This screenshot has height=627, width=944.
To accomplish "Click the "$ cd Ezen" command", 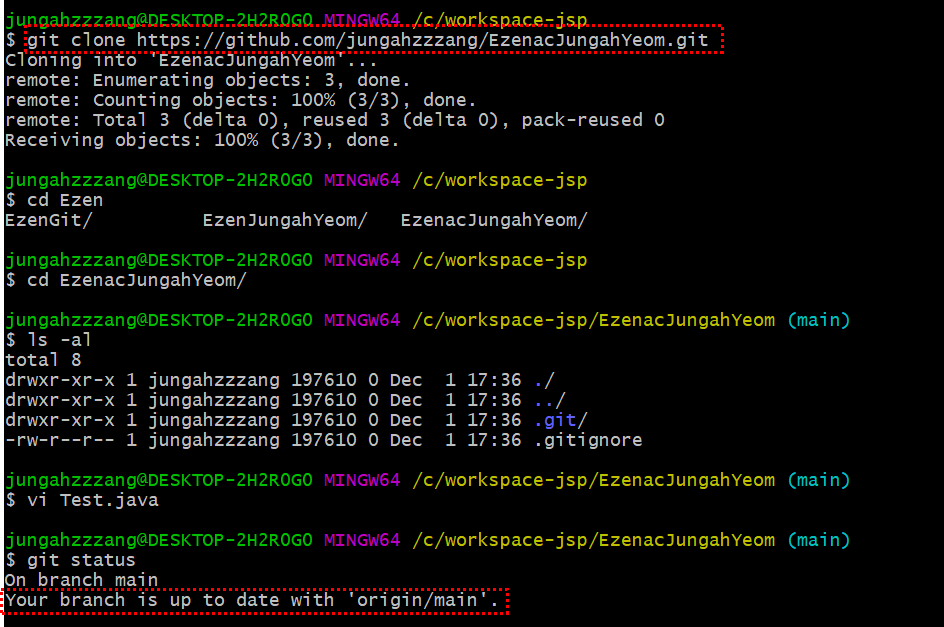I will point(54,200).
